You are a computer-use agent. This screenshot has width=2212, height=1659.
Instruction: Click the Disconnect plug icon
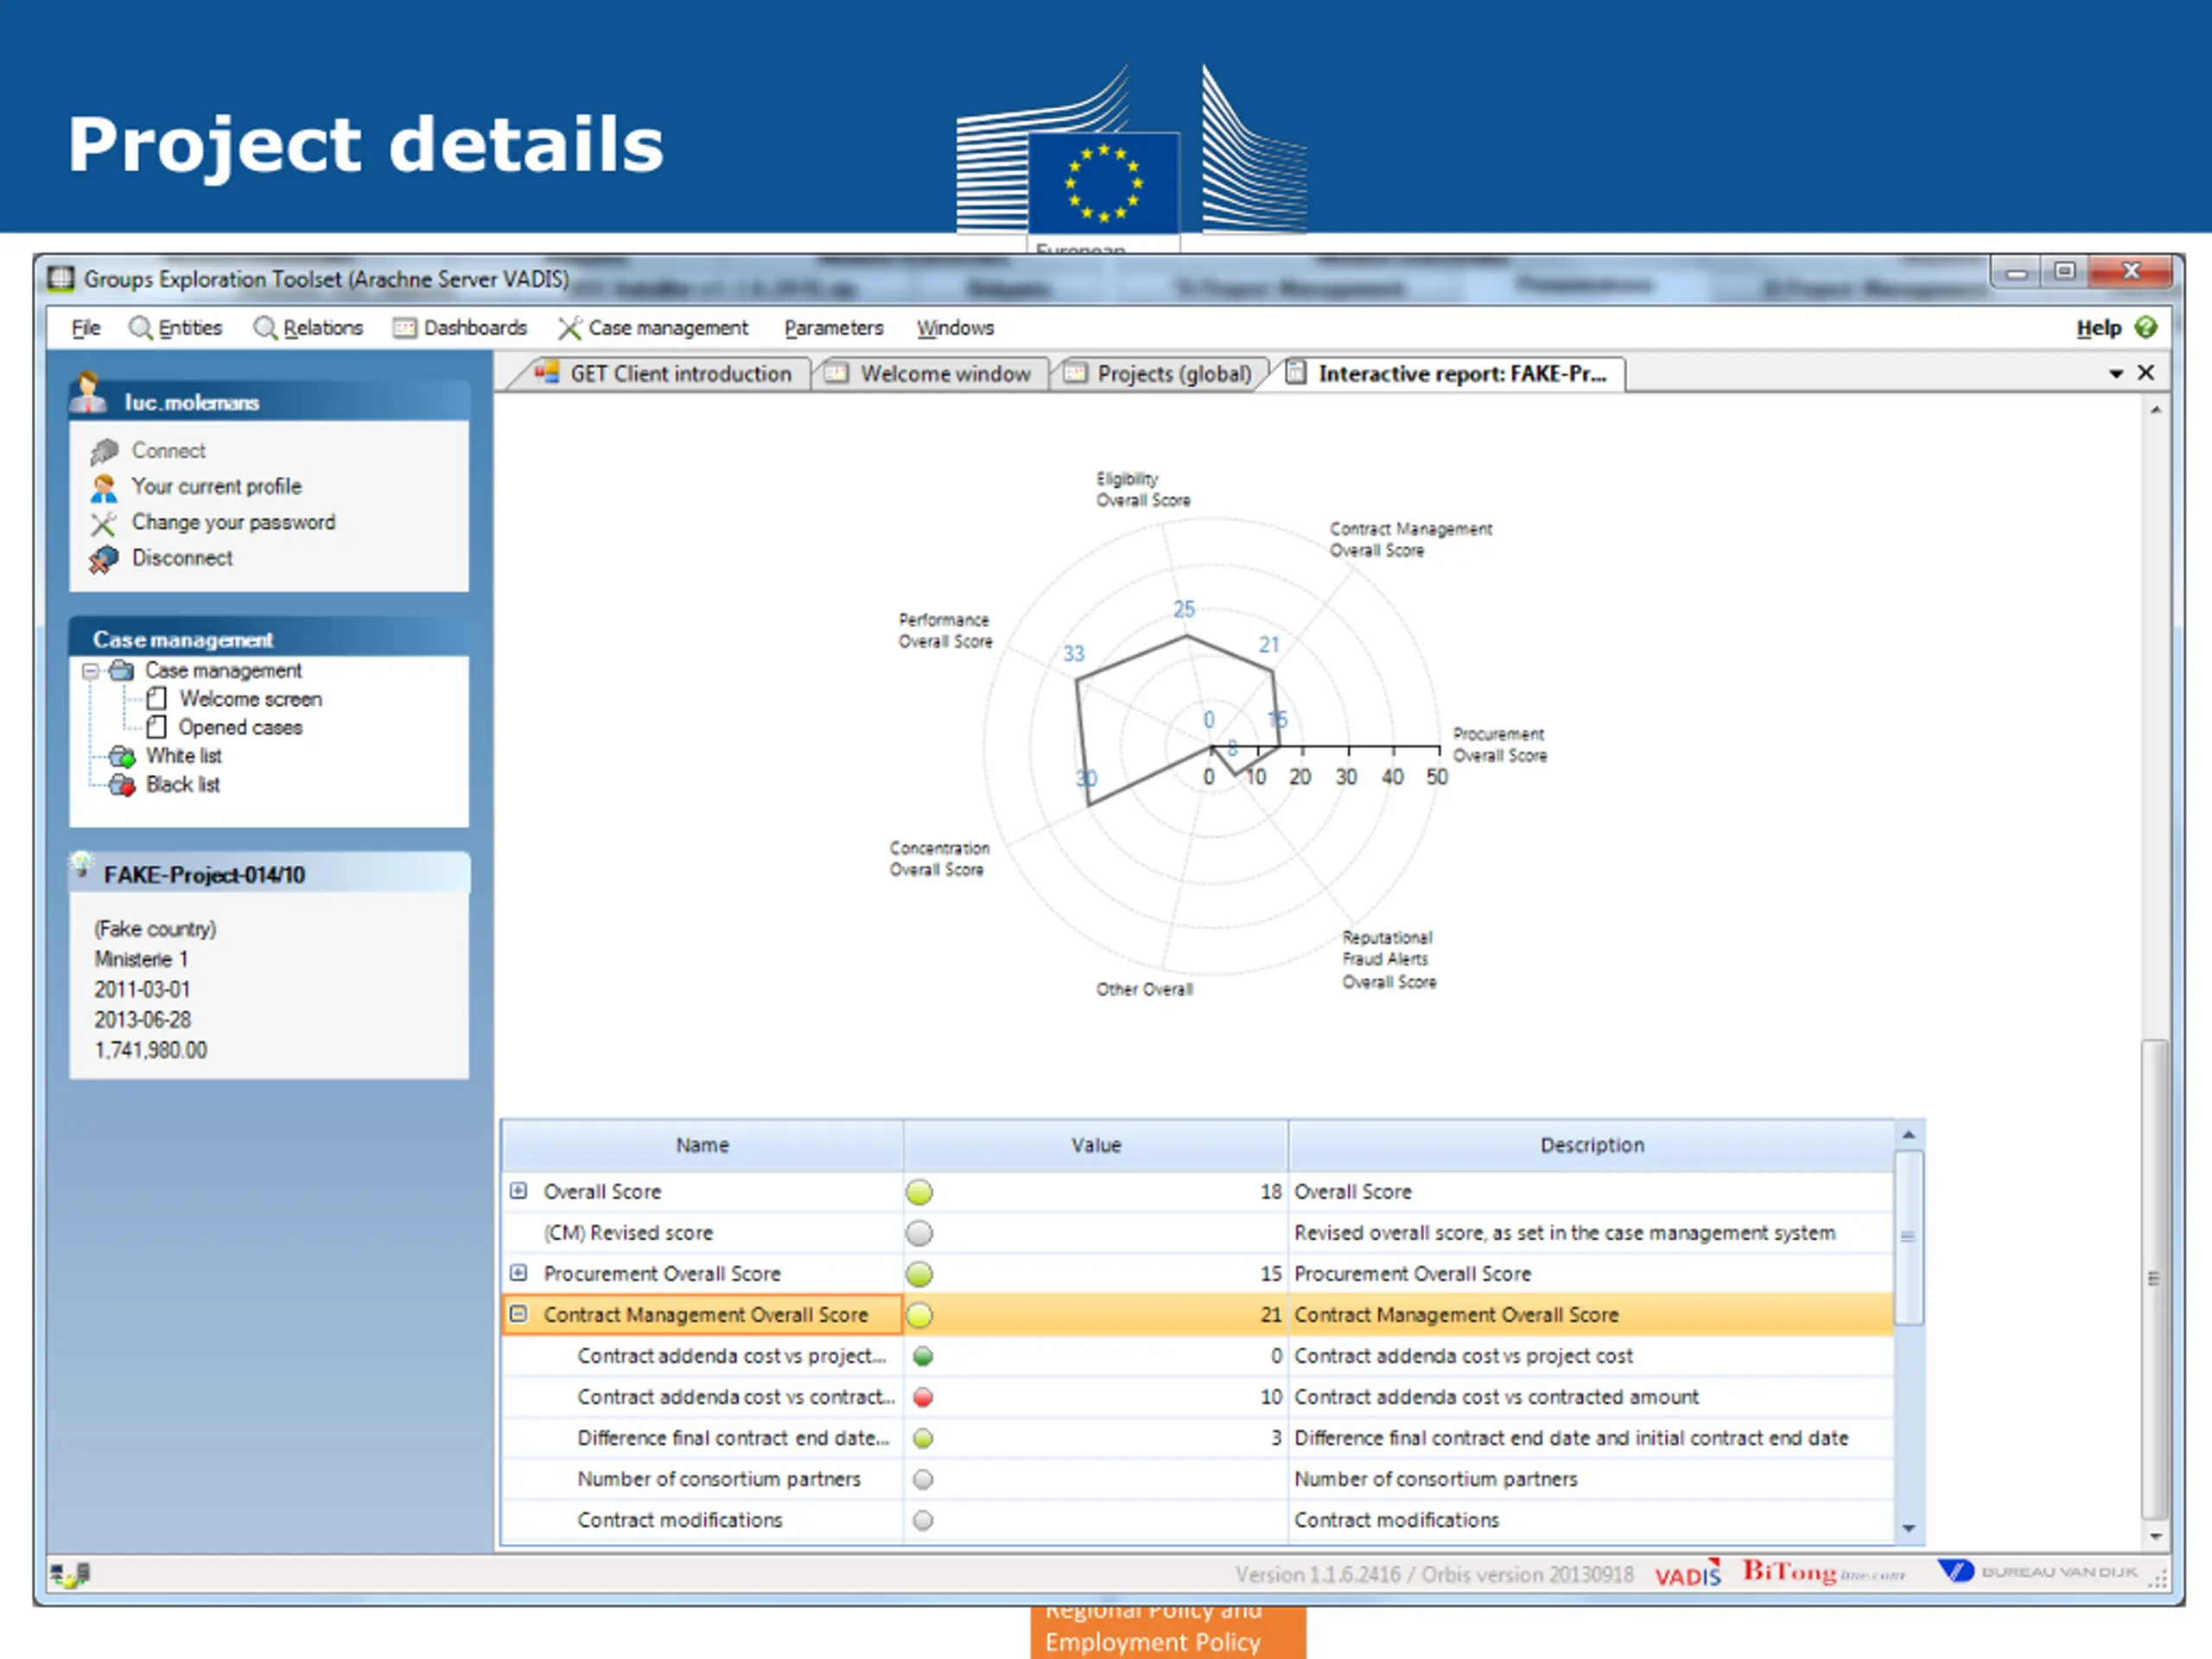tap(103, 560)
